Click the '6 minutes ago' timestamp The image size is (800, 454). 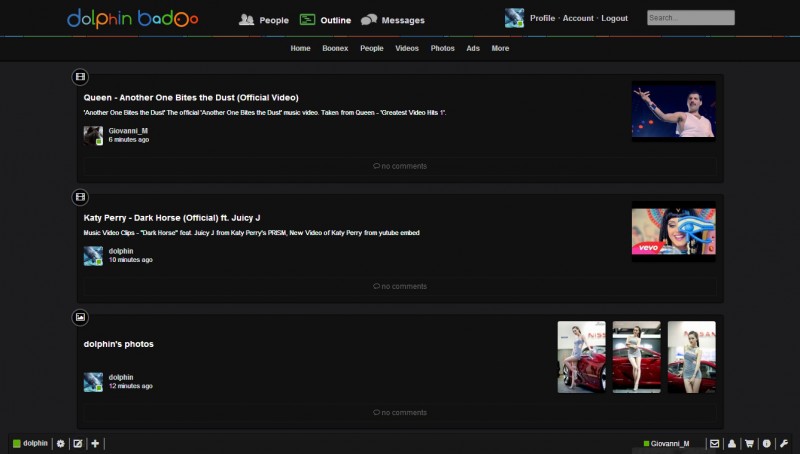click(129, 139)
